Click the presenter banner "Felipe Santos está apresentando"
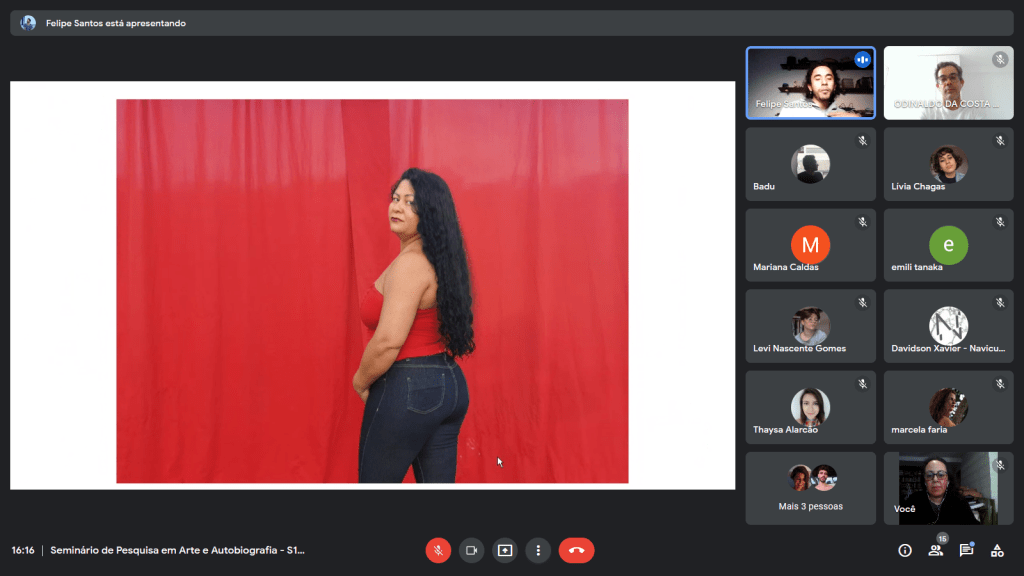1024x576 pixels. tap(115, 23)
